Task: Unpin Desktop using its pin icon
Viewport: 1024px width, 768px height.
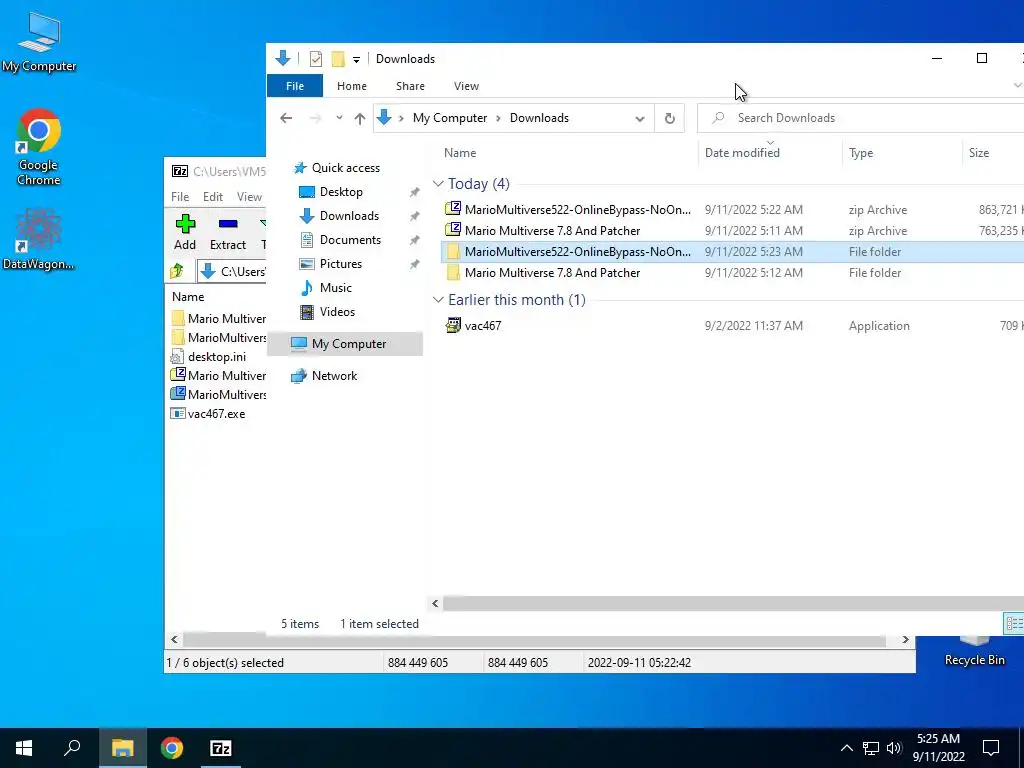Action: pos(414,193)
